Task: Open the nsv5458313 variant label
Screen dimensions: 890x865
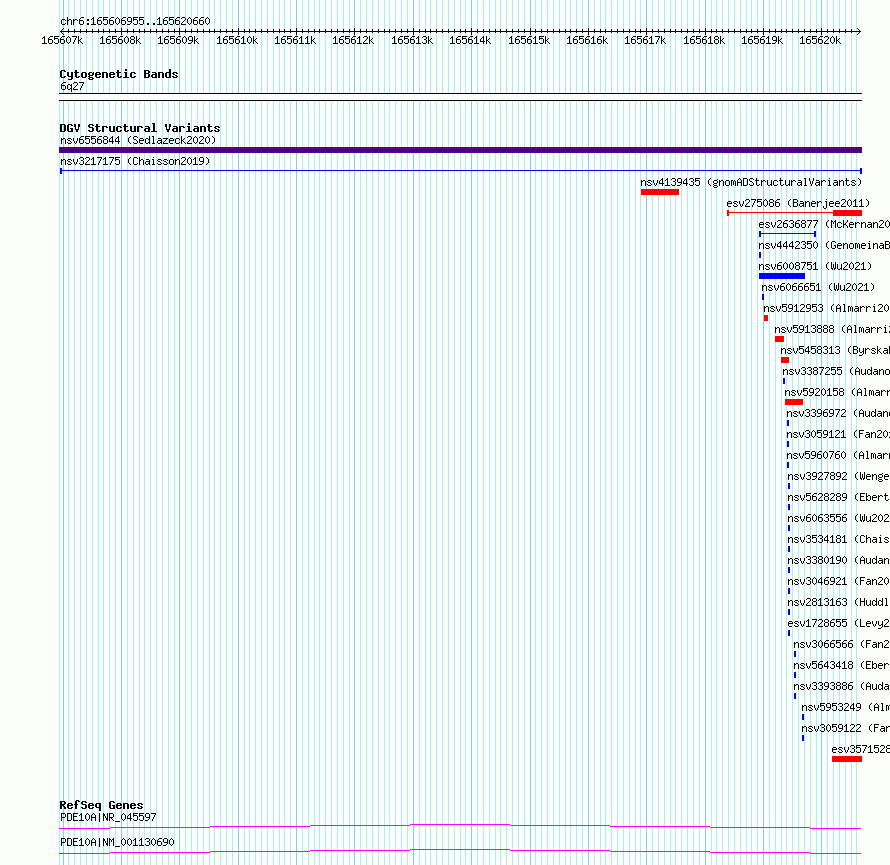Action: (835, 350)
